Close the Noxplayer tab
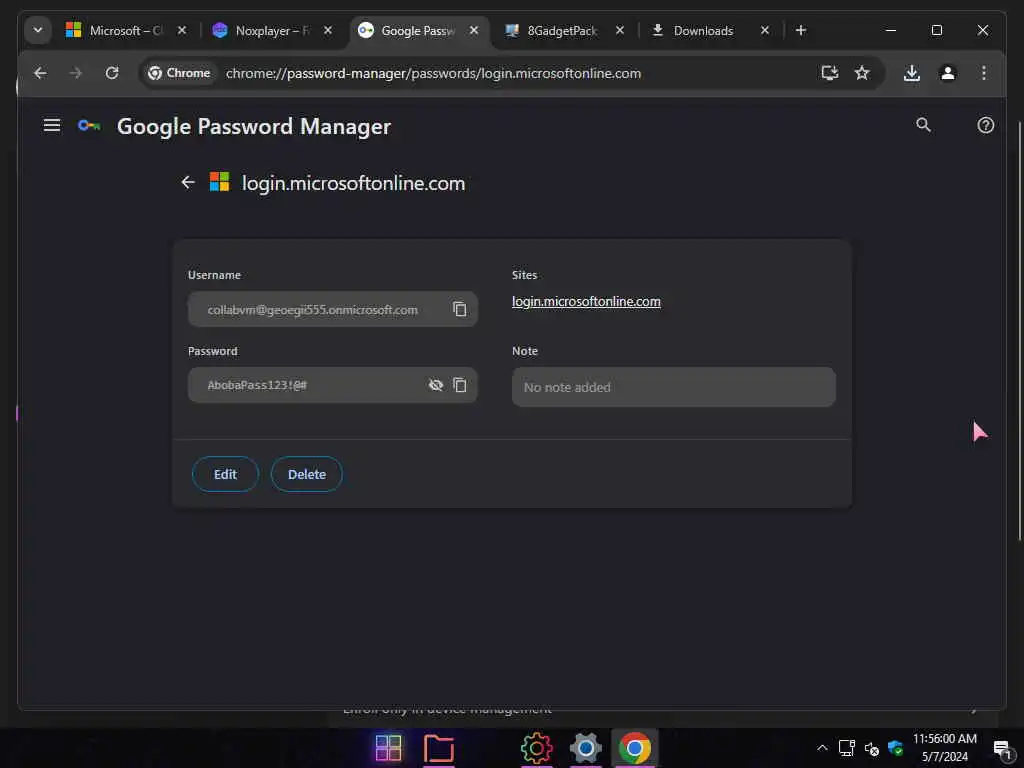1024x768 pixels. (328, 30)
